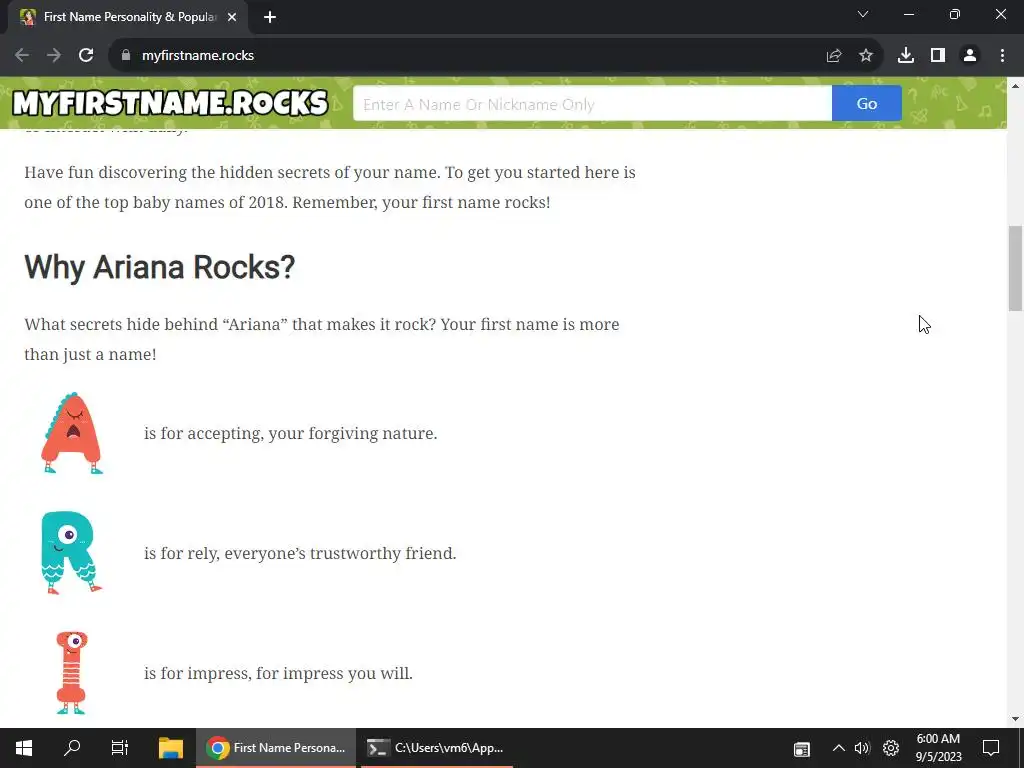This screenshot has height=768, width=1024.
Task: Click the browser back arrow
Action: pos(22,56)
